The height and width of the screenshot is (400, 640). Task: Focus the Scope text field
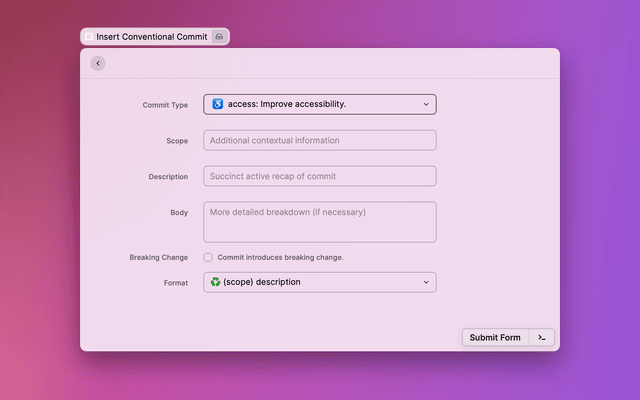(x=319, y=140)
